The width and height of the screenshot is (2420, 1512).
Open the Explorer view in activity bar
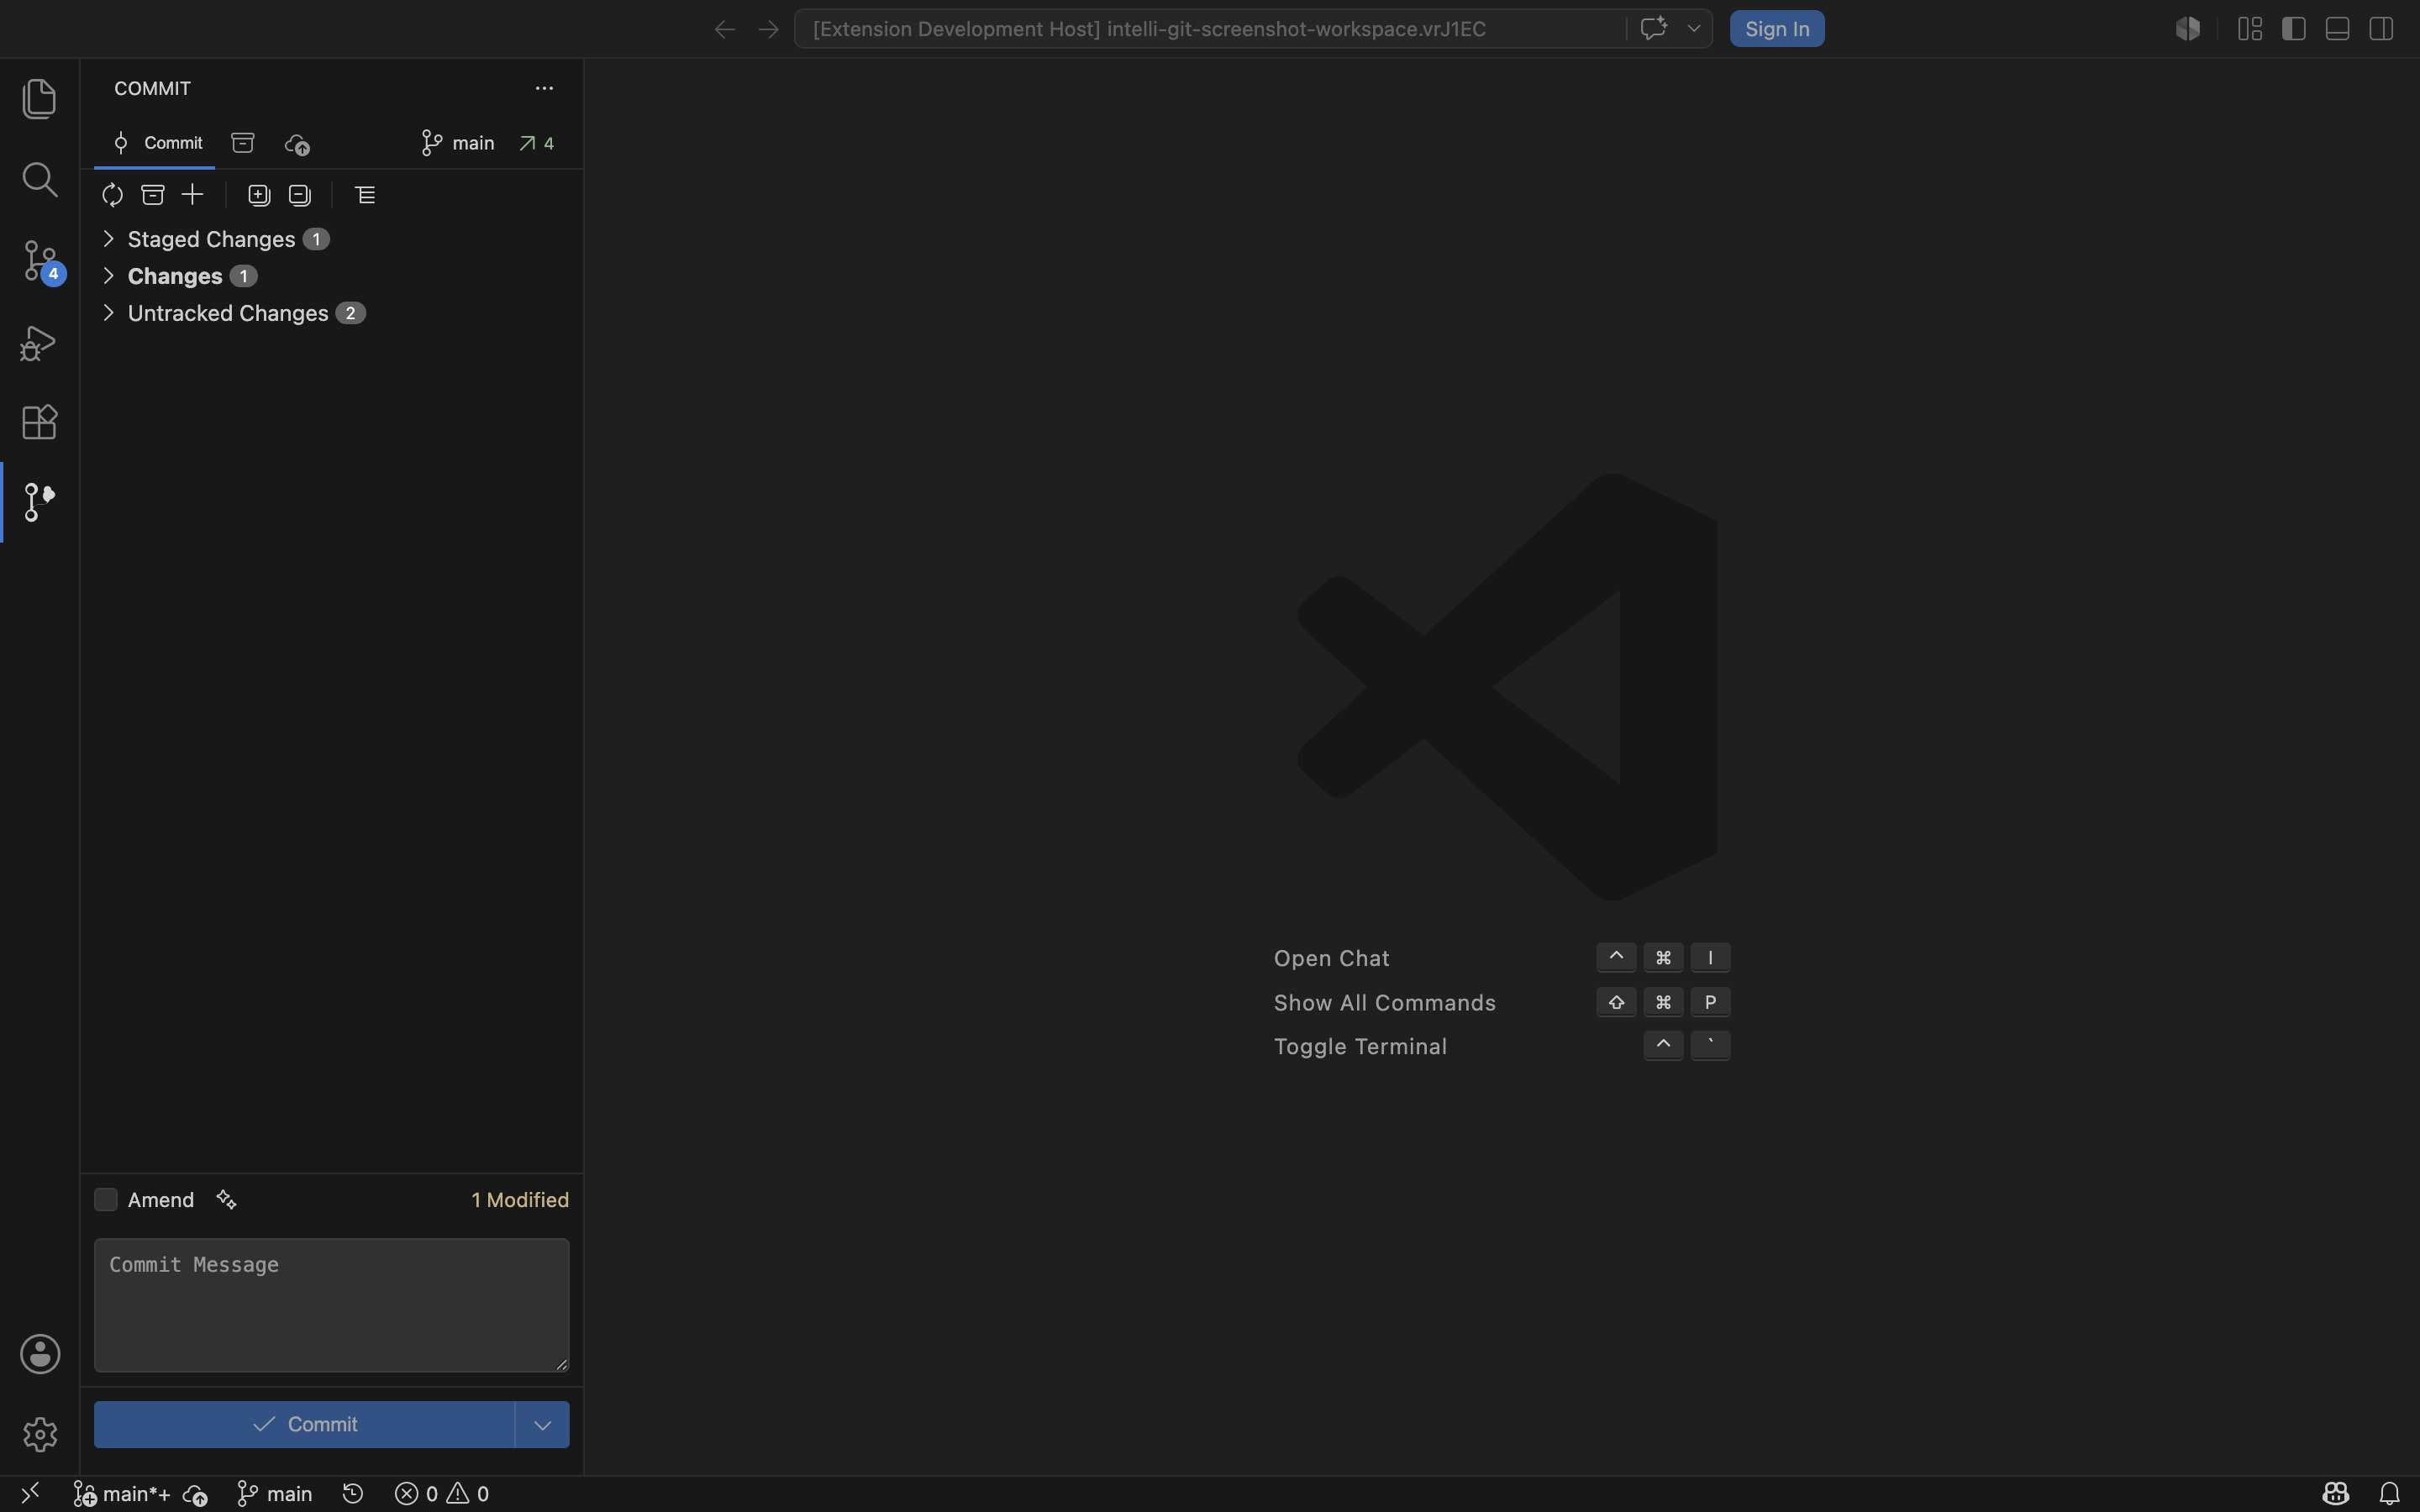(39, 98)
